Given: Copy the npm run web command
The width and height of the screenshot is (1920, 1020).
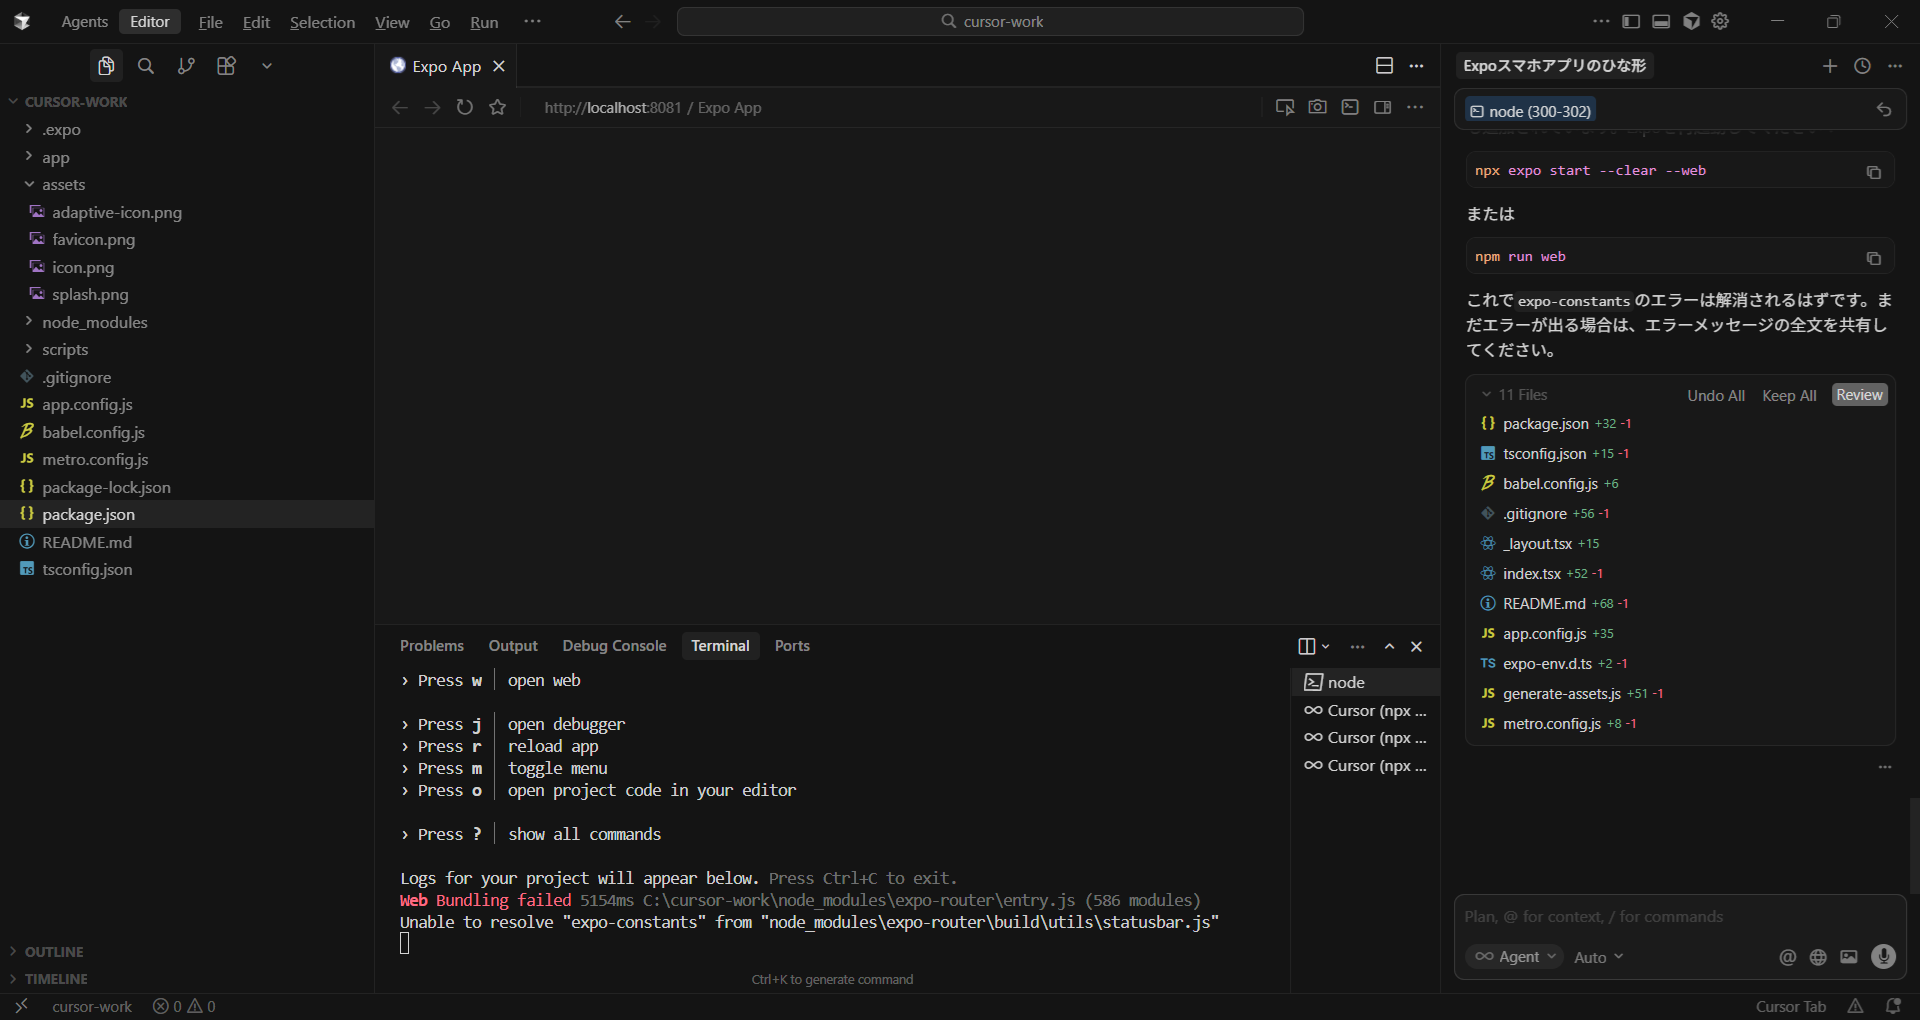Looking at the screenshot, I should click(x=1873, y=258).
